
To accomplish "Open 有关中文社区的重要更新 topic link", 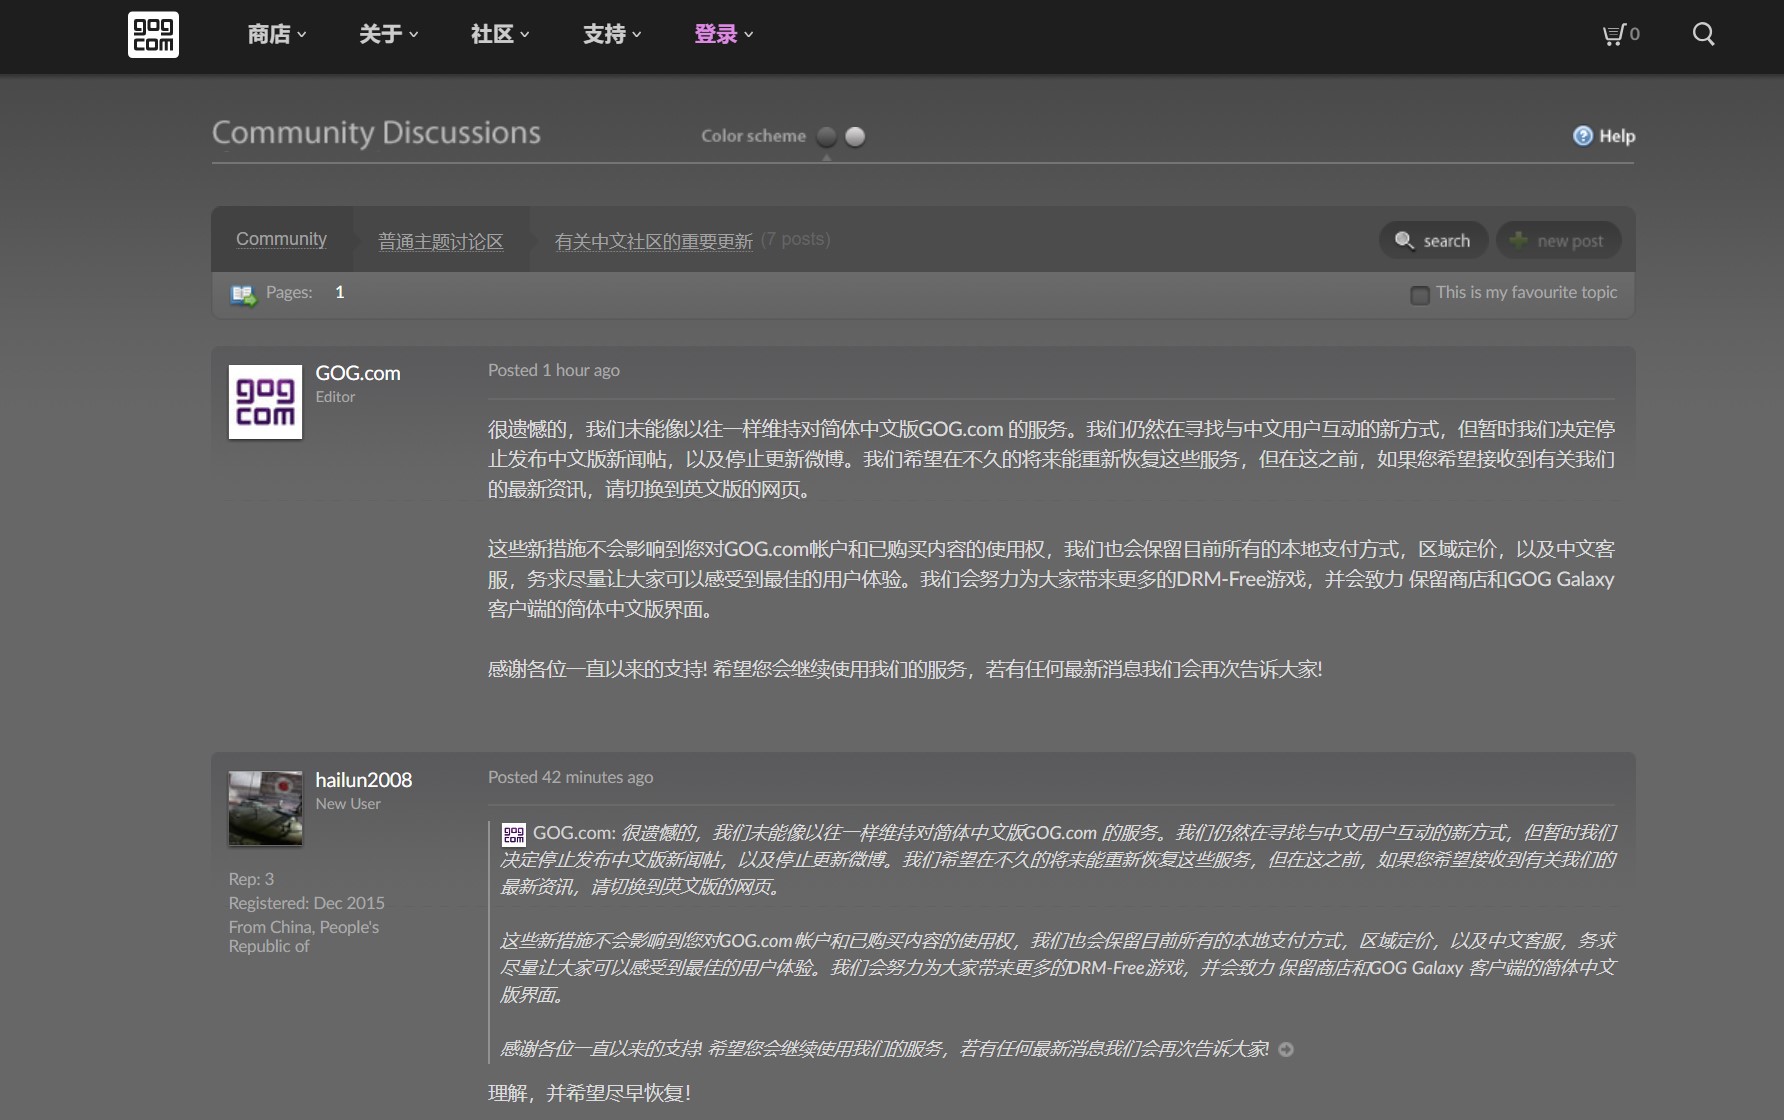I will (x=654, y=241).
